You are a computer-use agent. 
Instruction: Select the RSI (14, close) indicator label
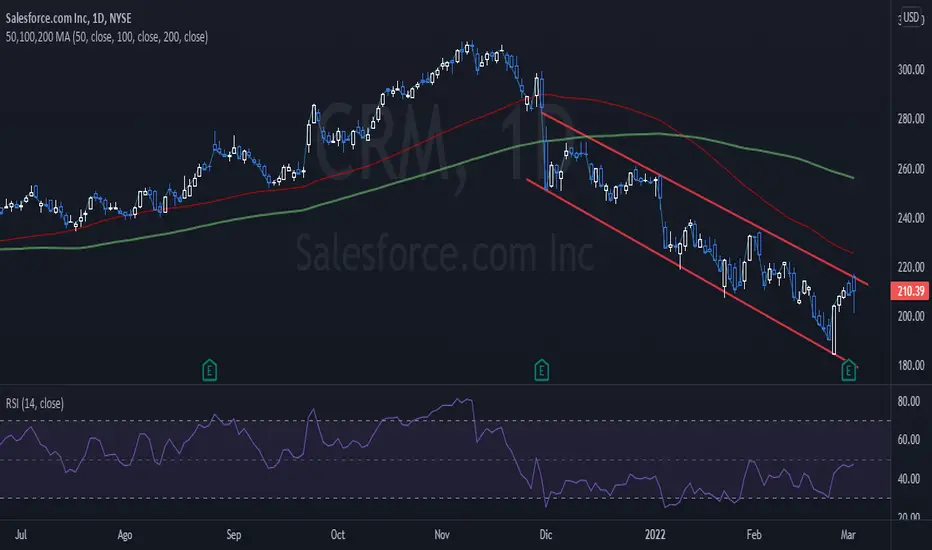[x=34, y=403]
